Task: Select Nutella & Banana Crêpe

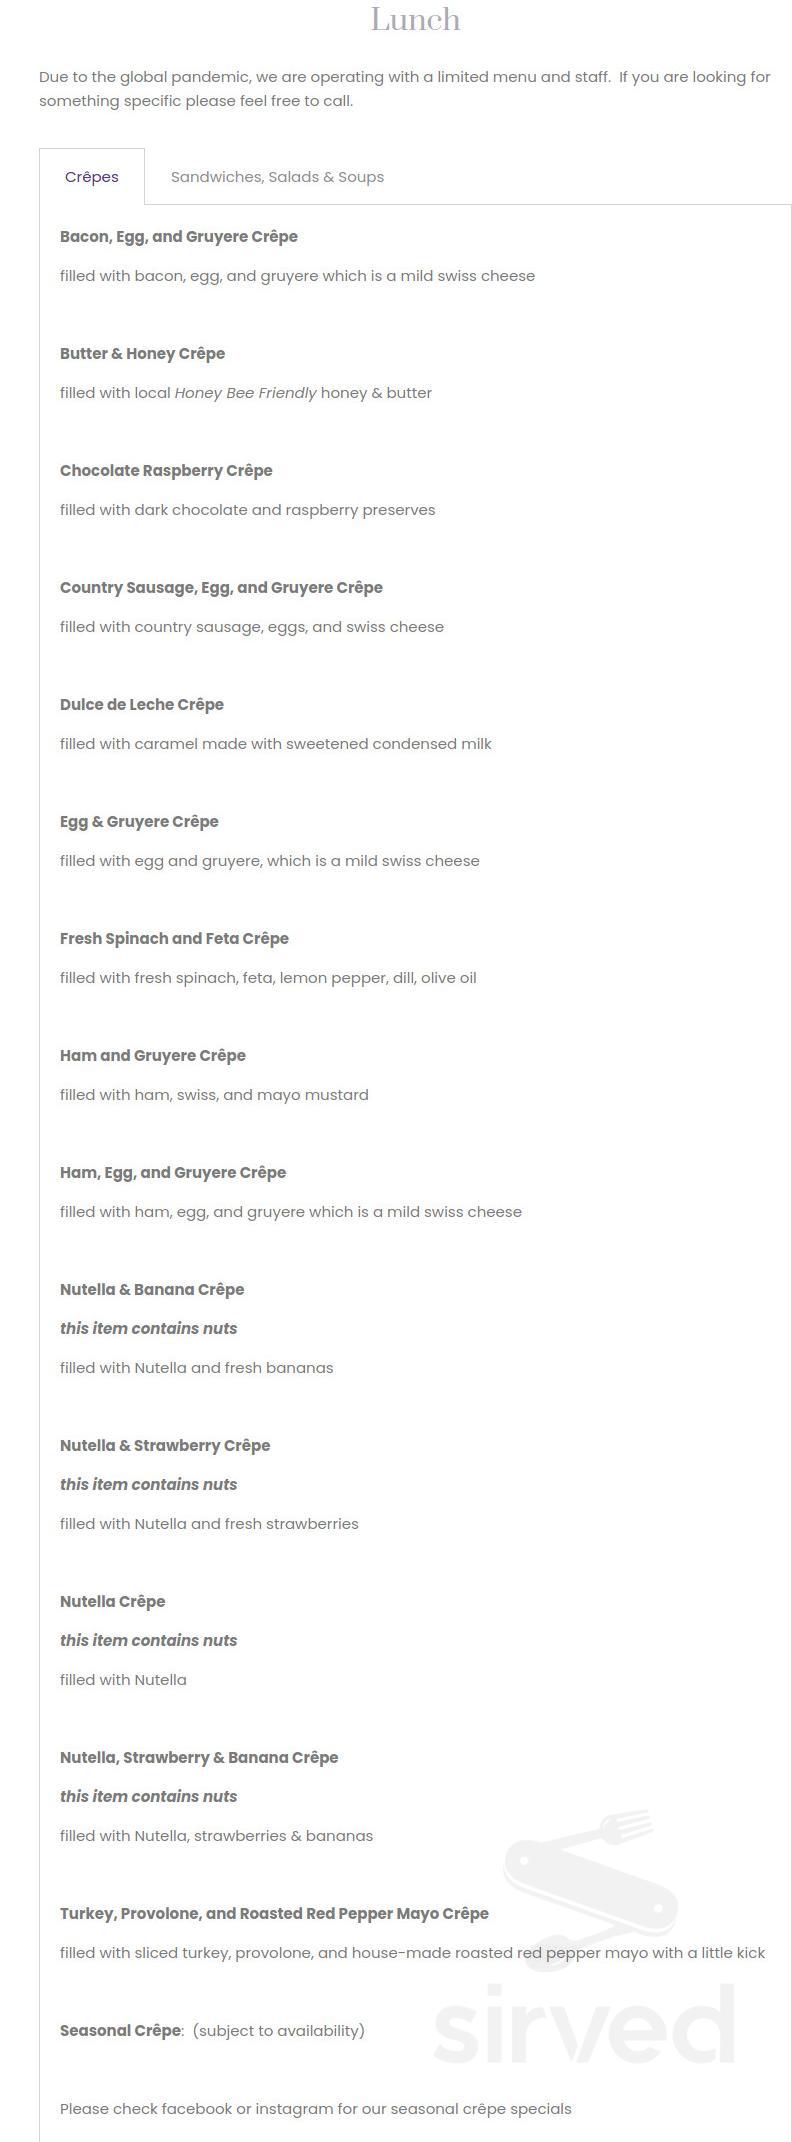Action: (x=152, y=1289)
